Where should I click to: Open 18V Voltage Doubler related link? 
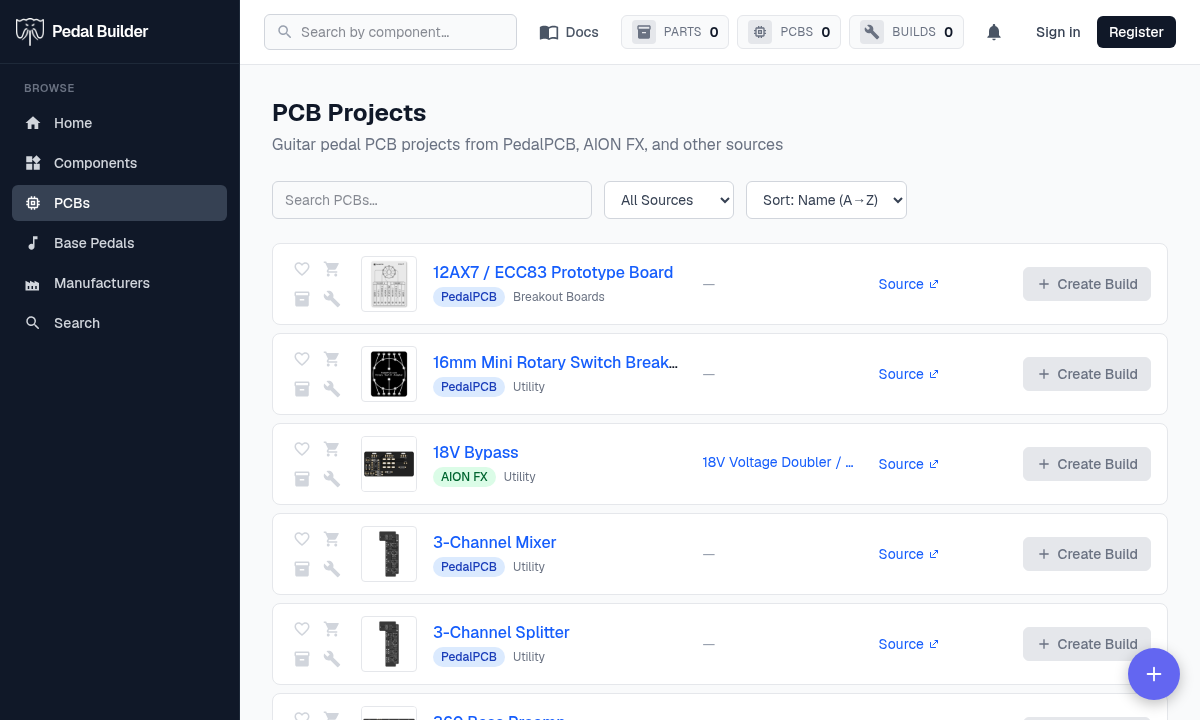[x=778, y=462]
